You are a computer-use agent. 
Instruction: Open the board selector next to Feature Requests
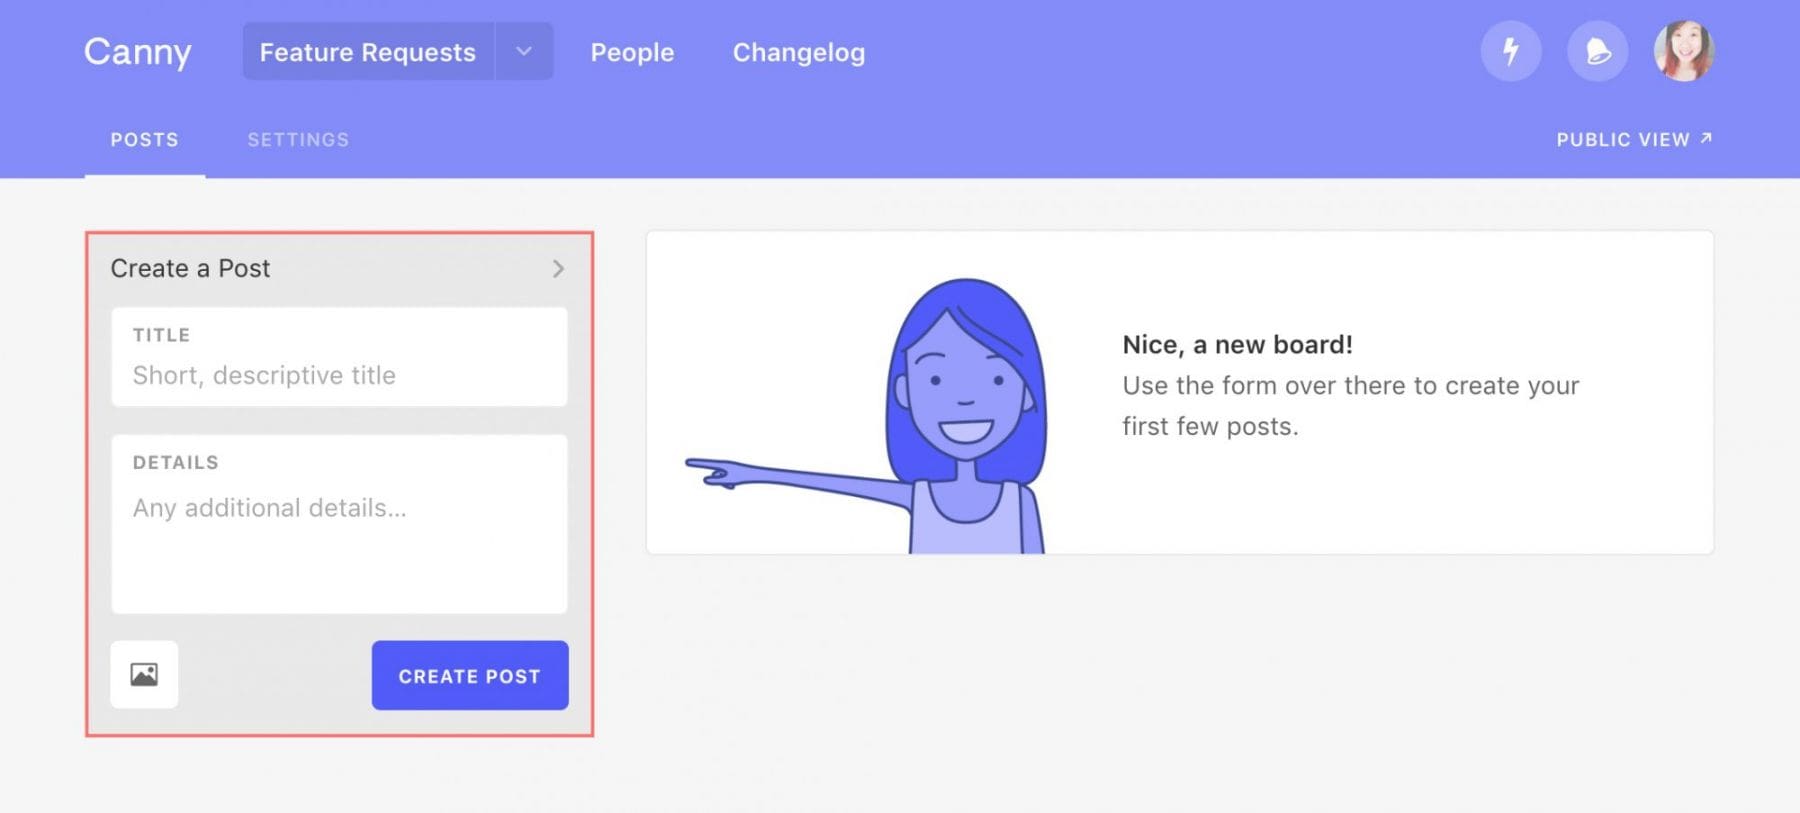pyautogui.click(x=523, y=52)
